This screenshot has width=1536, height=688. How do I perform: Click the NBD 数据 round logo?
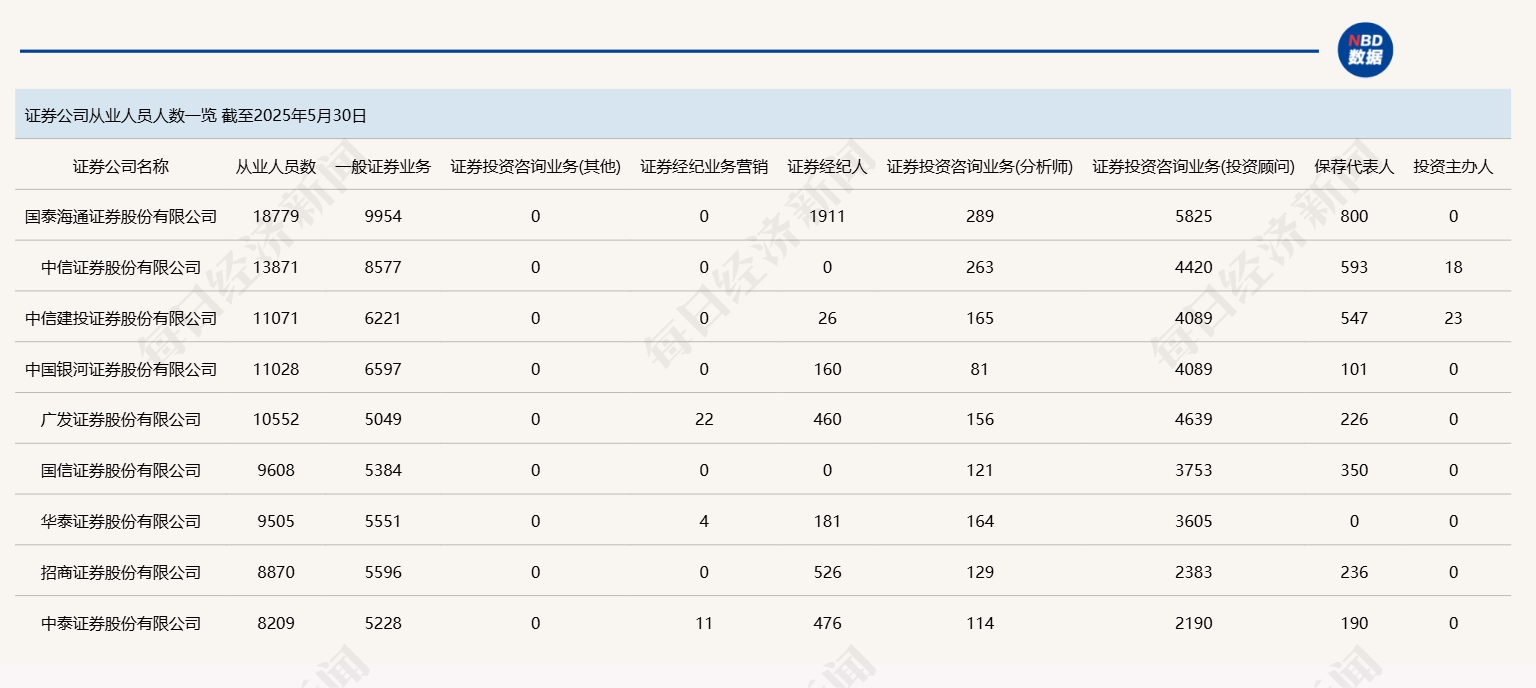pyautogui.click(x=1365, y=50)
